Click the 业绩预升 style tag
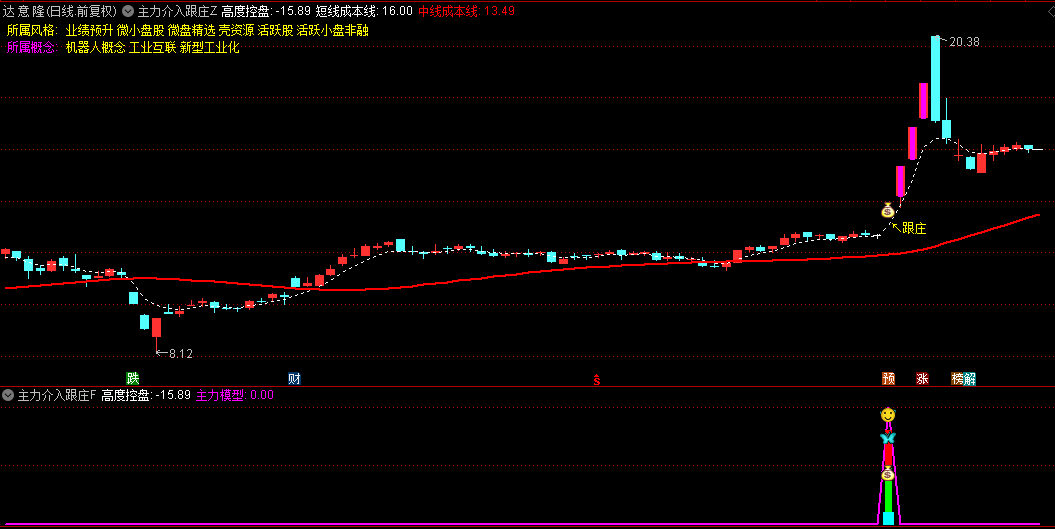 click(89, 30)
